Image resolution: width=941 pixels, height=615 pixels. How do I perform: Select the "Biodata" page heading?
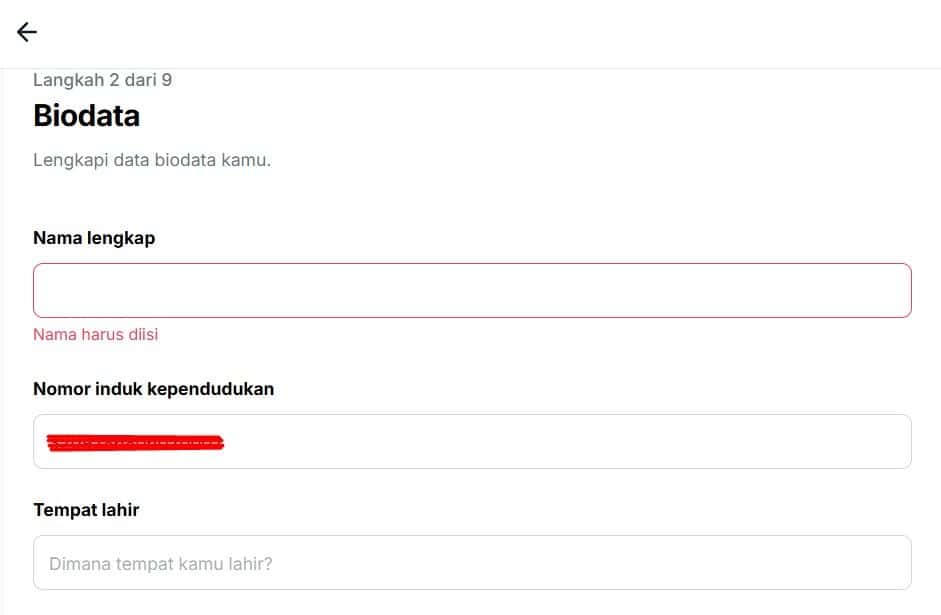tap(86, 116)
